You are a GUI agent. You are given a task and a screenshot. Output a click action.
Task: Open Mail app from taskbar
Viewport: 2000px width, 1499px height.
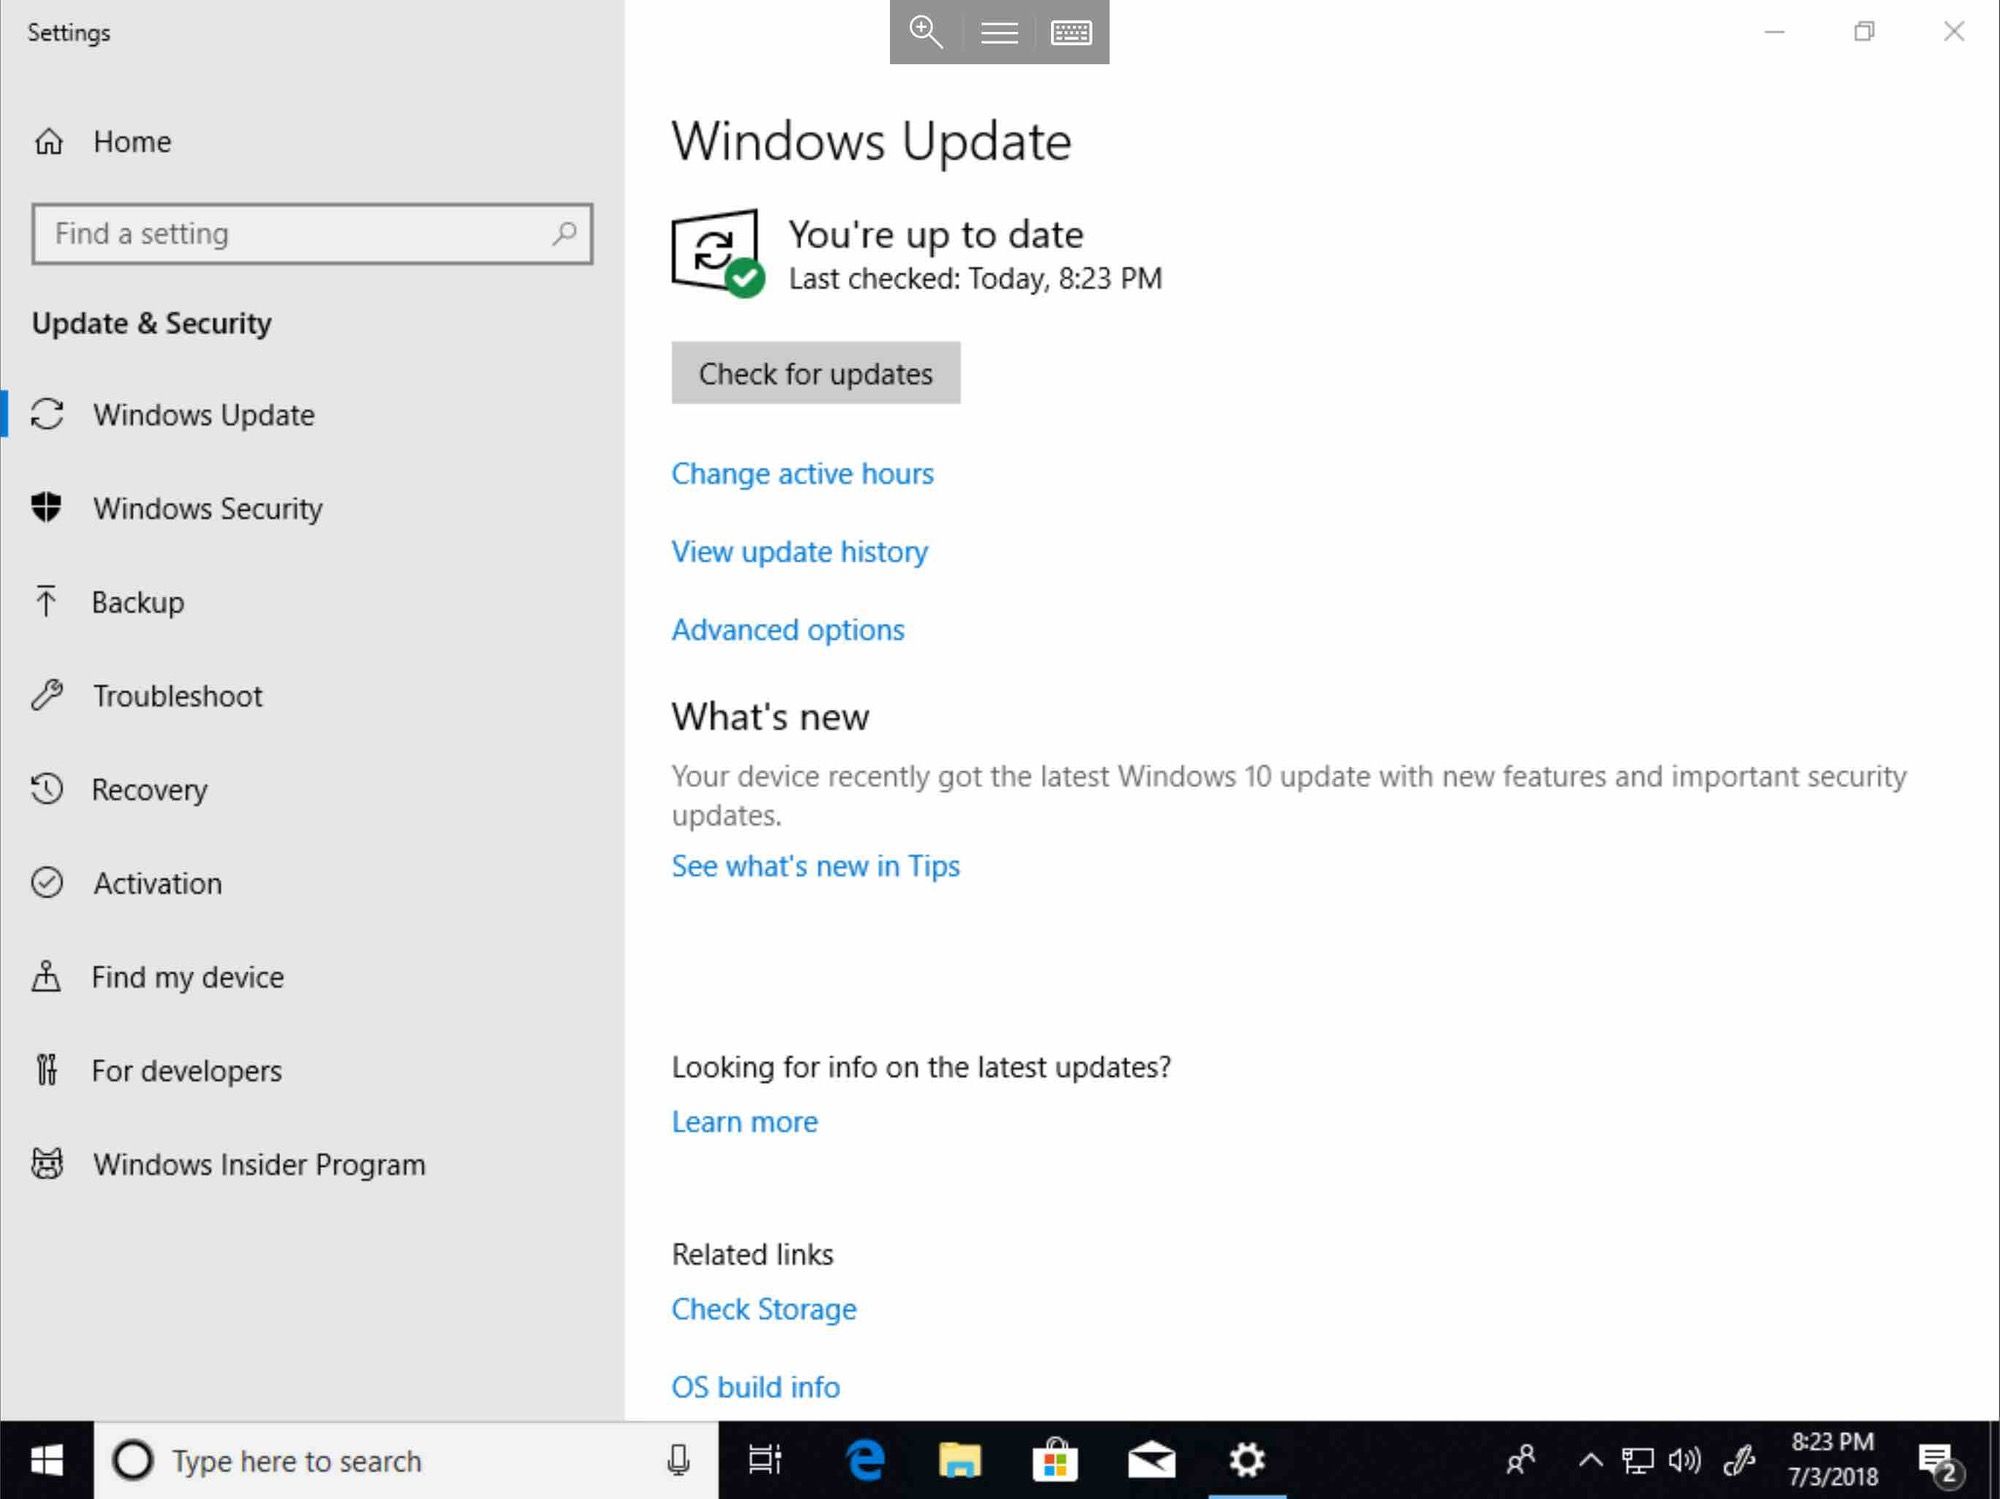coord(1151,1461)
